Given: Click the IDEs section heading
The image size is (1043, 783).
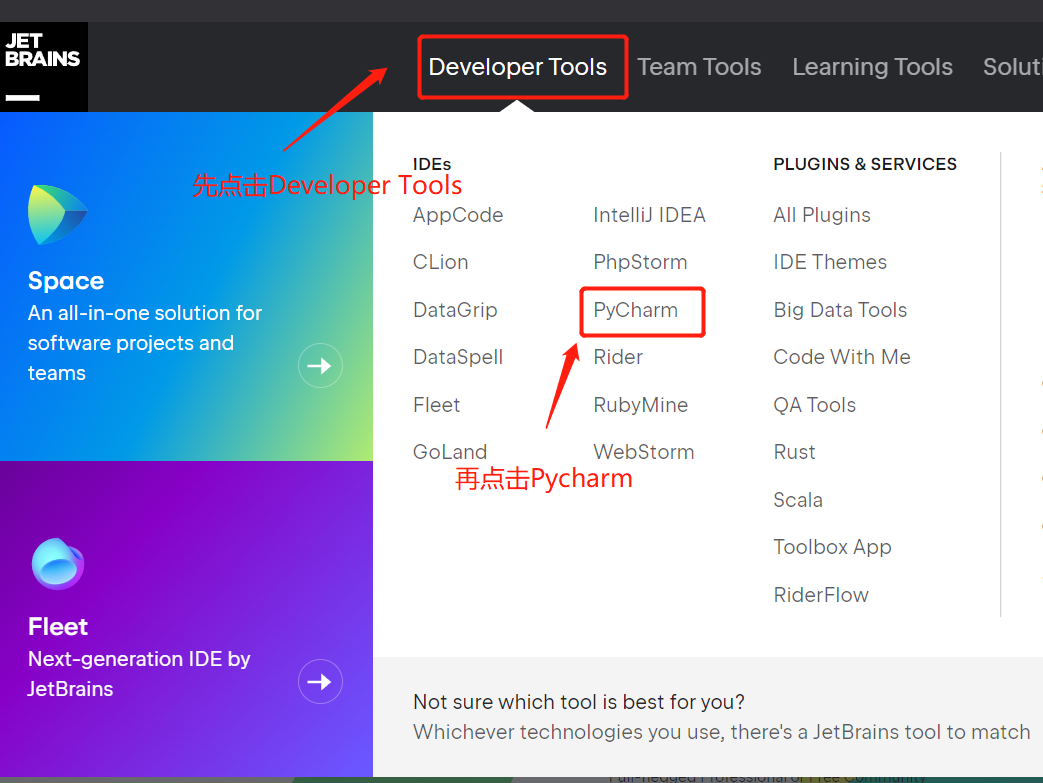Looking at the screenshot, I should 432,164.
